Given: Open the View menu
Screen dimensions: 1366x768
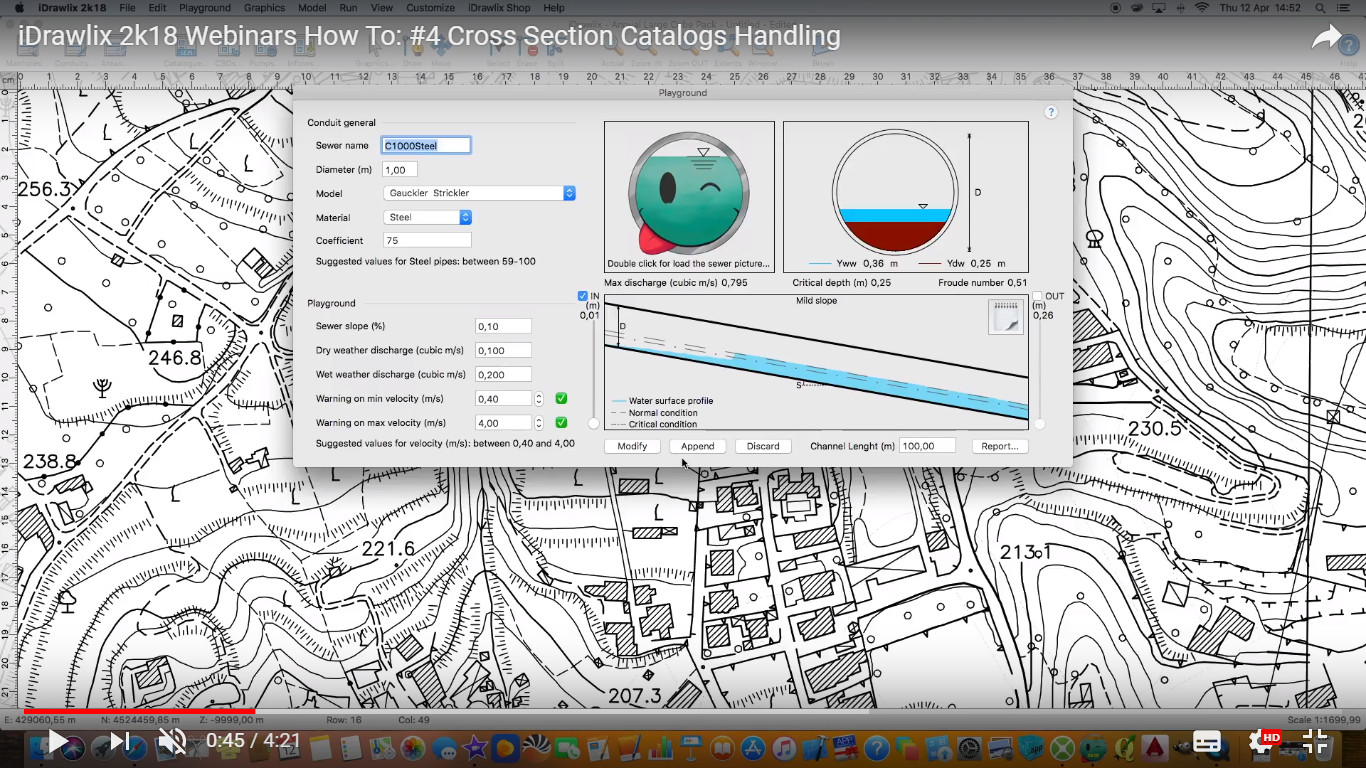Looking at the screenshot, I should [x=381, y=8].
